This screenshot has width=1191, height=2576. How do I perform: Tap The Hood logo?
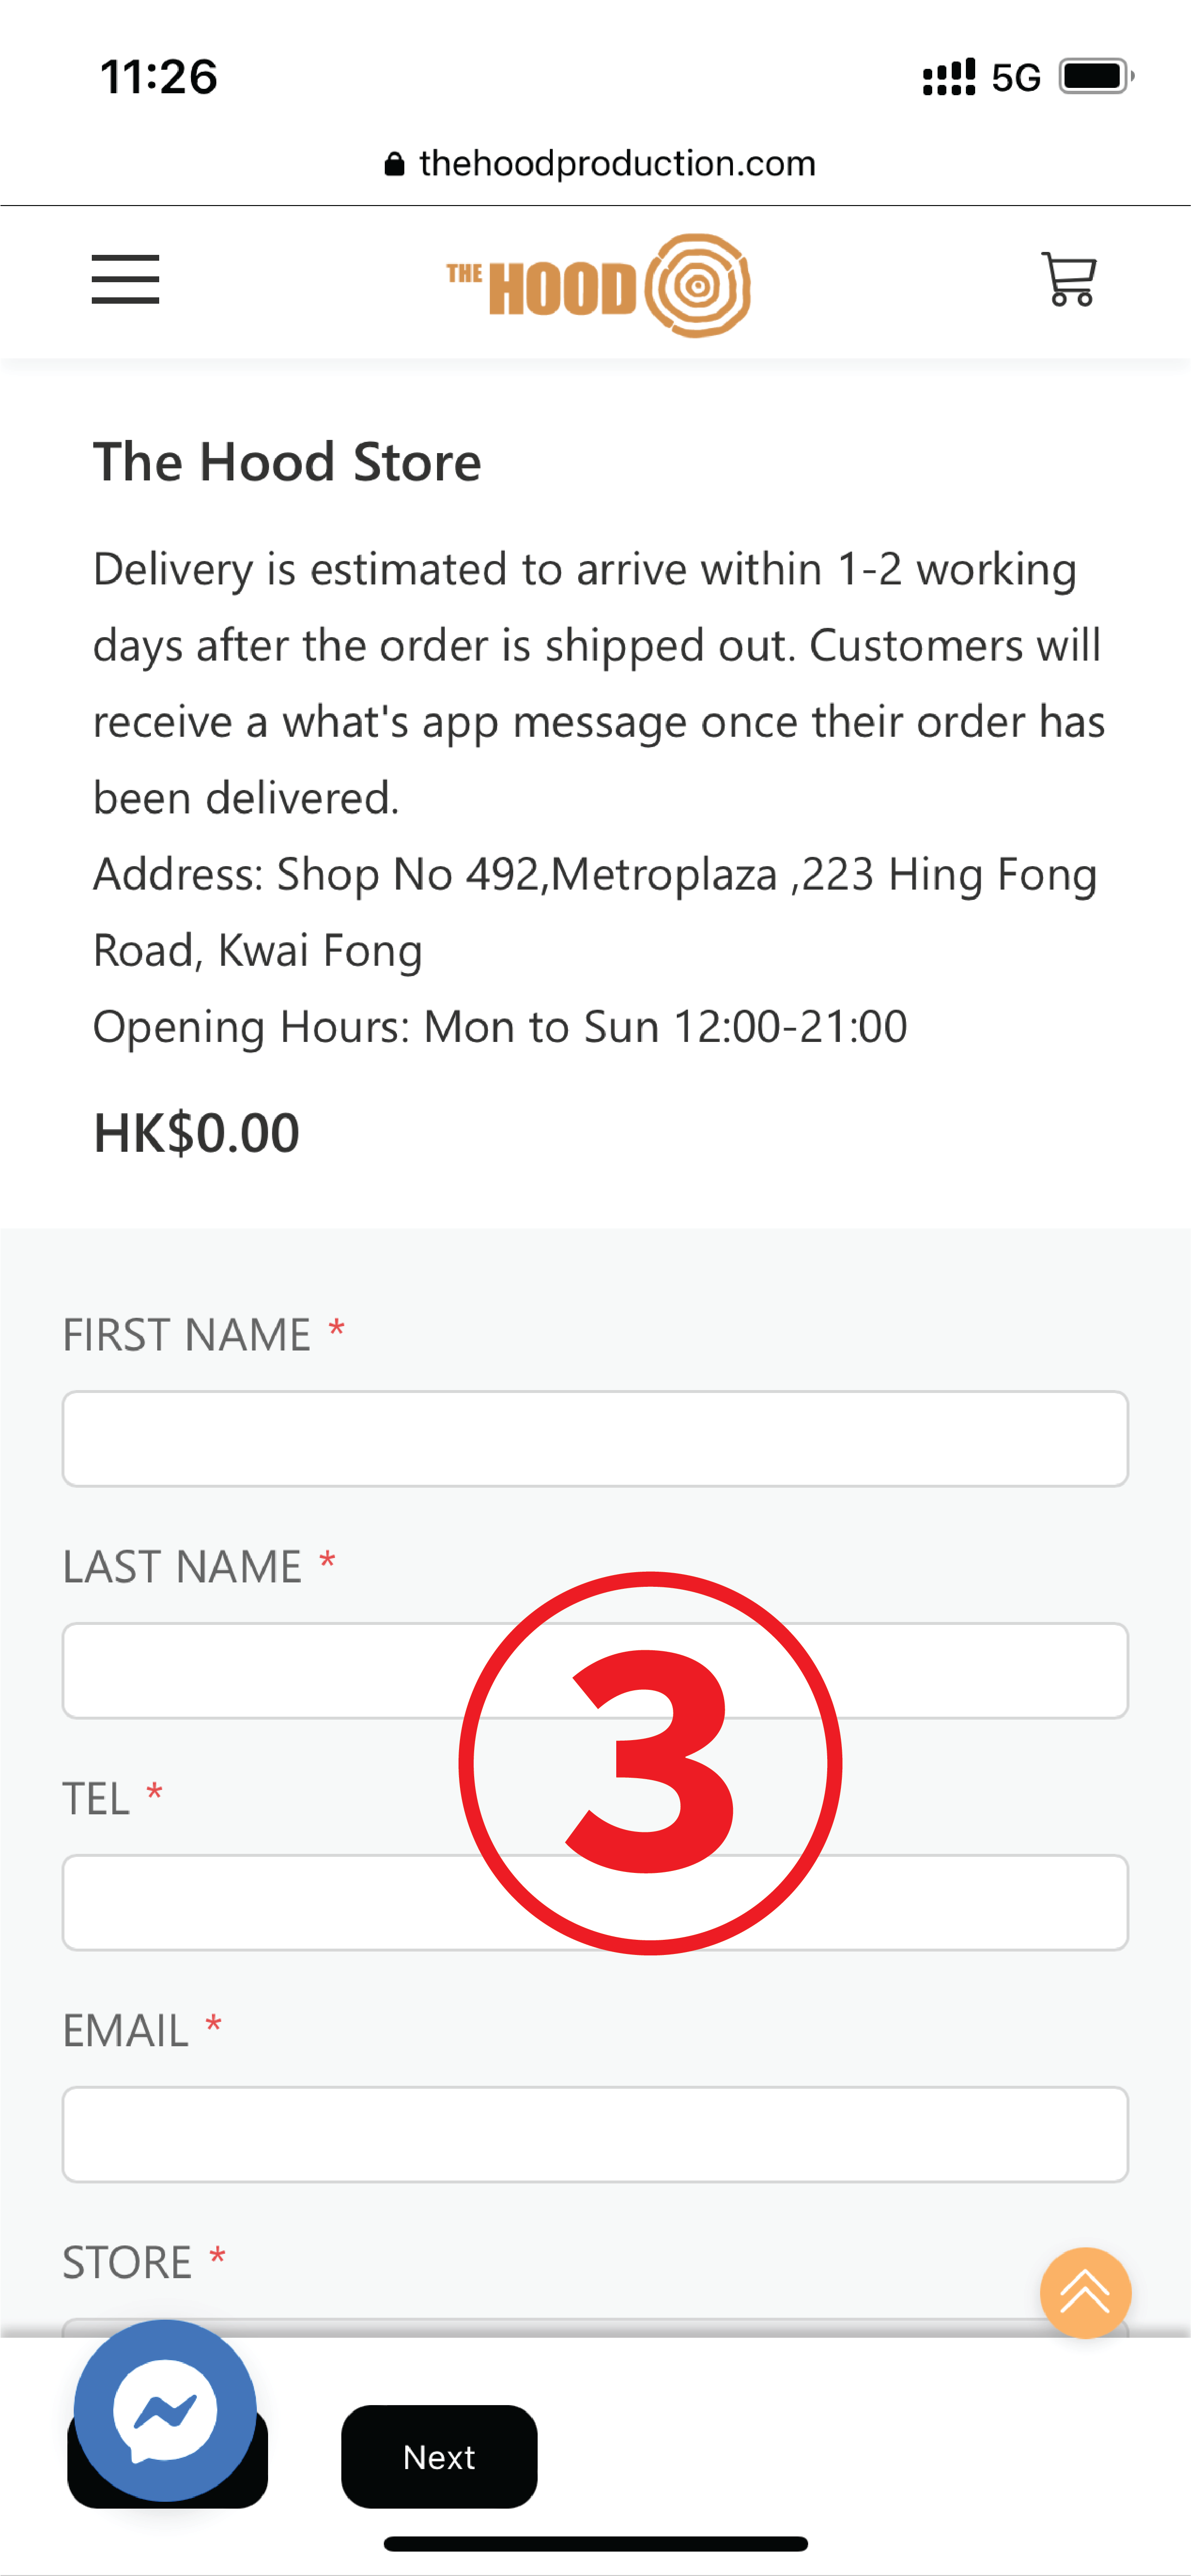click(598, 285)
